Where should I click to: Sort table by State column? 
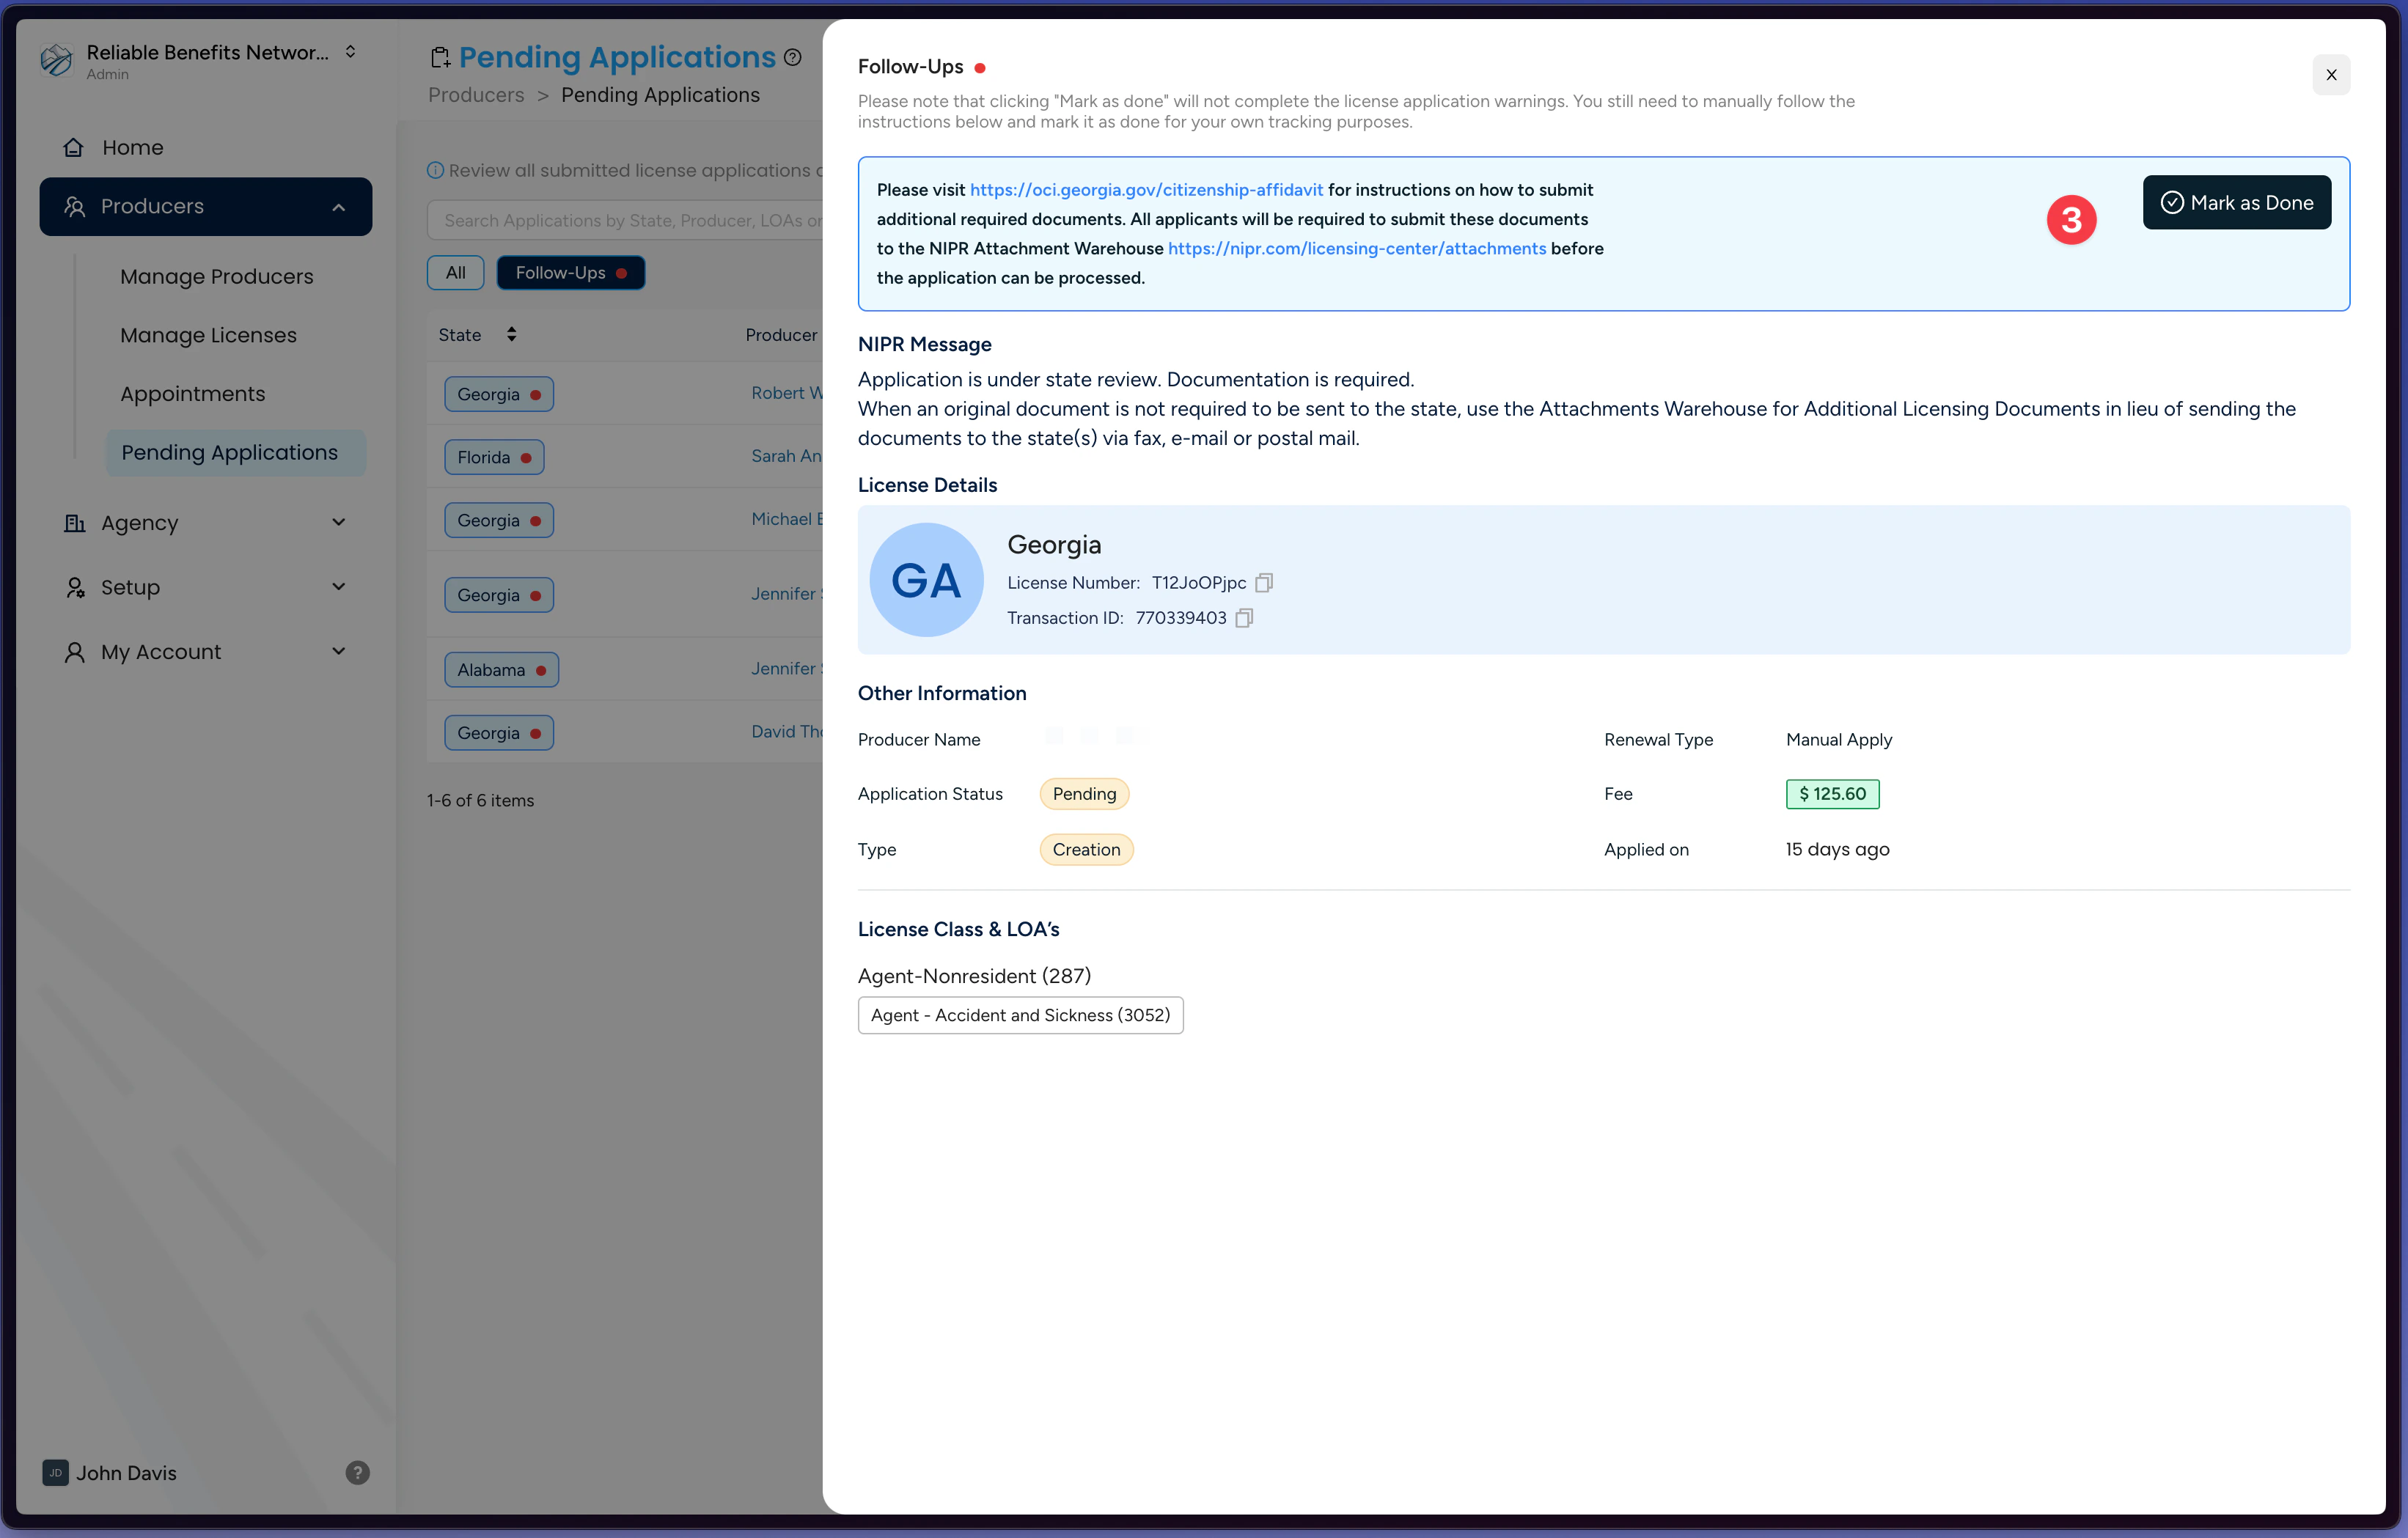click(x=511, y=335)
